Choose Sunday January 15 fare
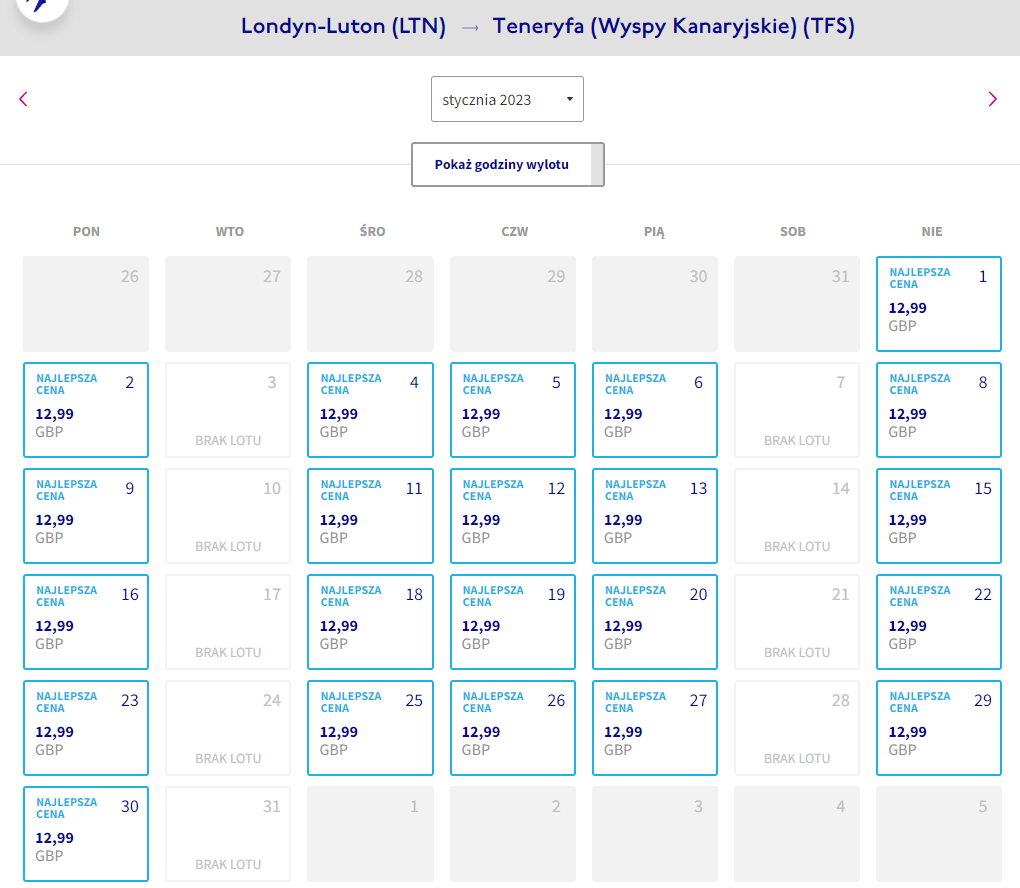Viewport: 1020px width, 888px height. [x=938, y=516]
